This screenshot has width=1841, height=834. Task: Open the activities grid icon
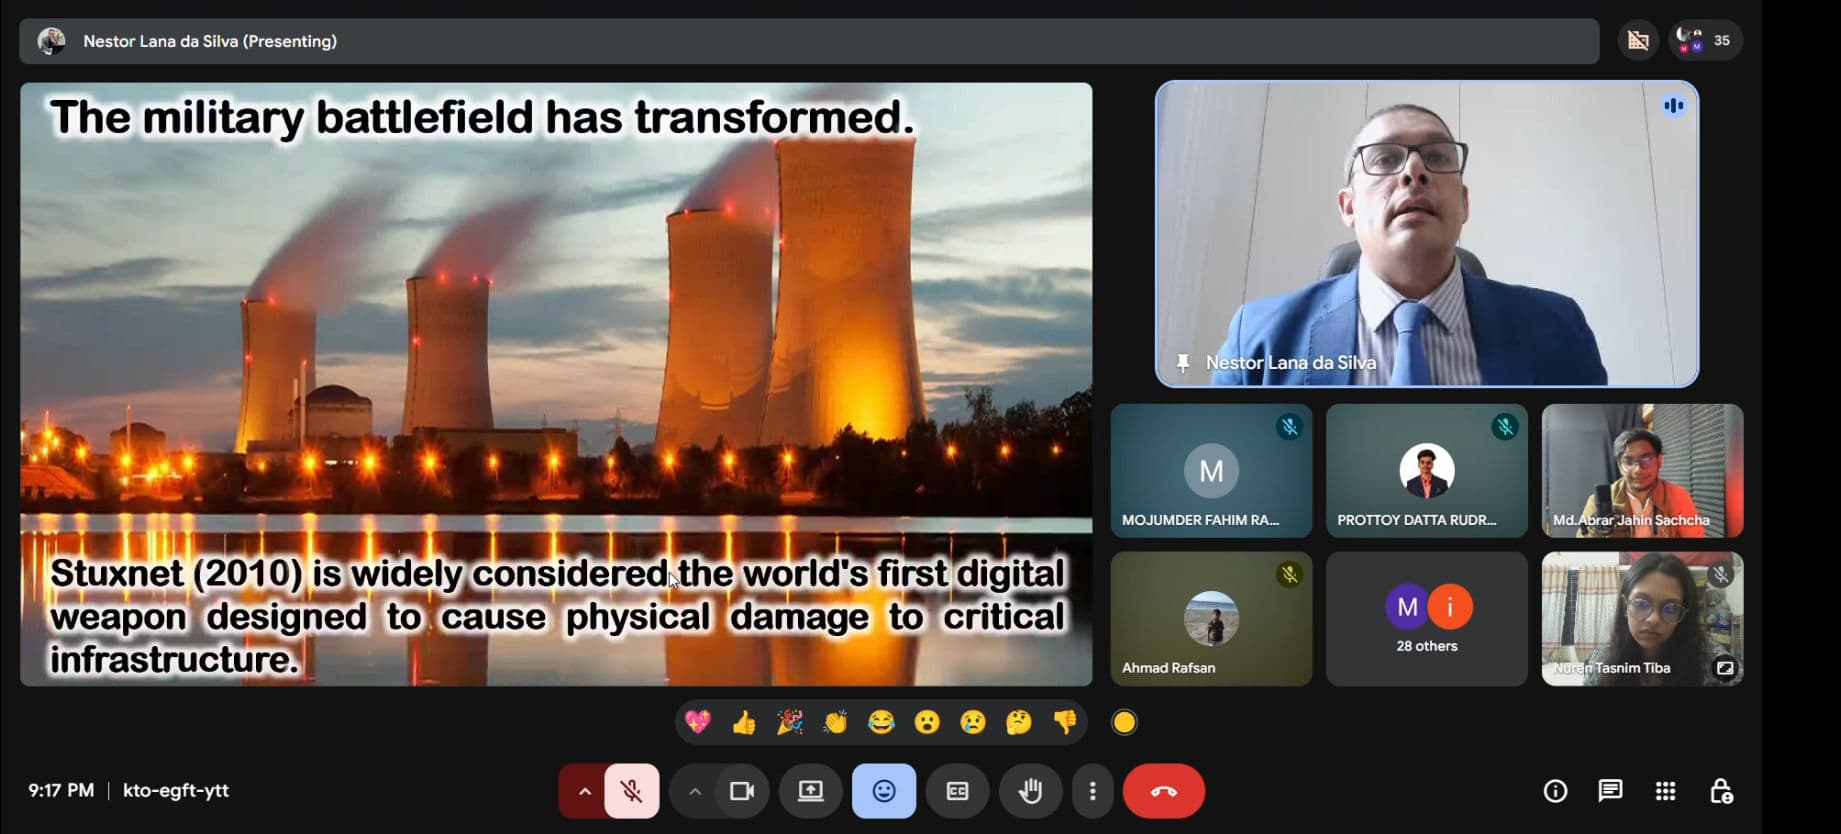click(x=1665, y=791)
